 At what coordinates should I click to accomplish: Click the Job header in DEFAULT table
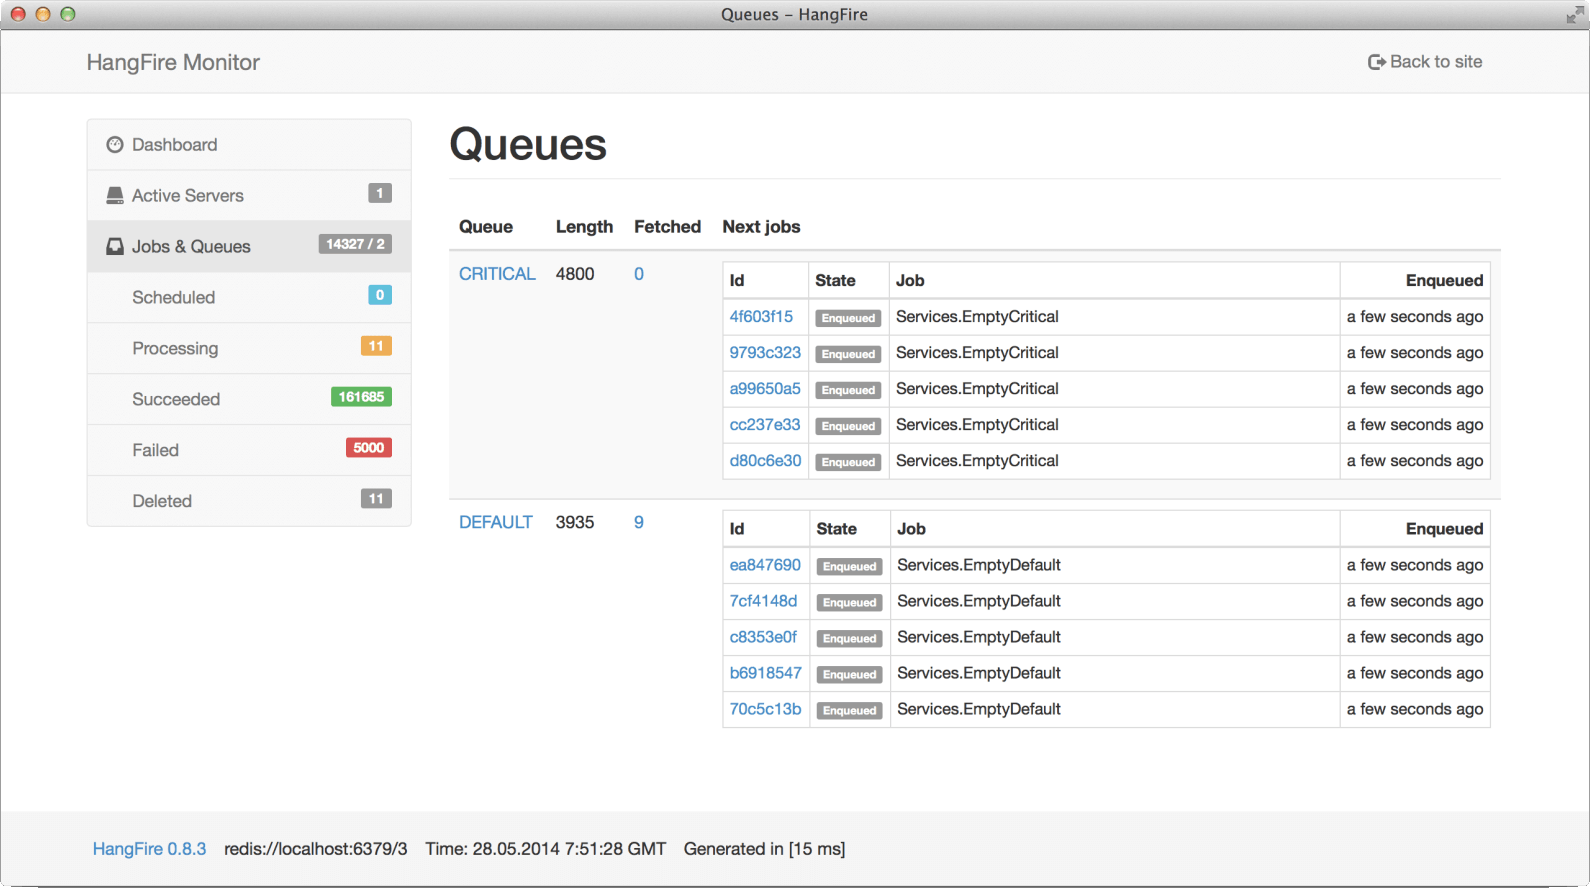911,529
